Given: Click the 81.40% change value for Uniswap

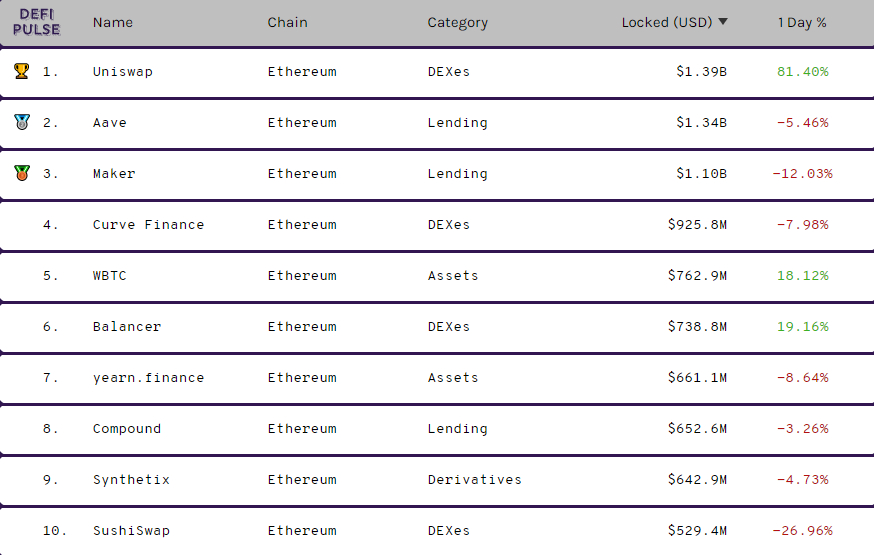Looking at the screenshot, I should [803, 72].
